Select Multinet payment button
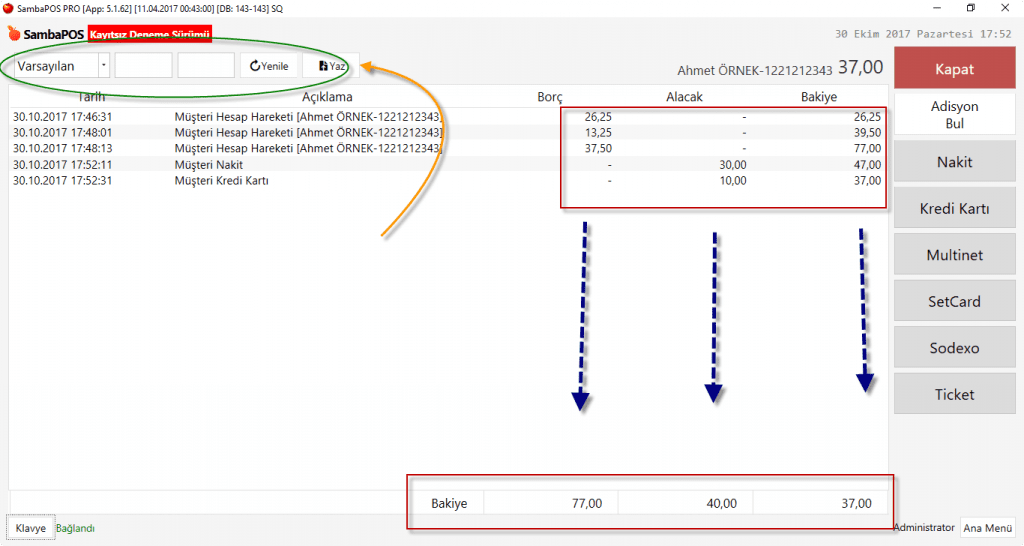 954,255
